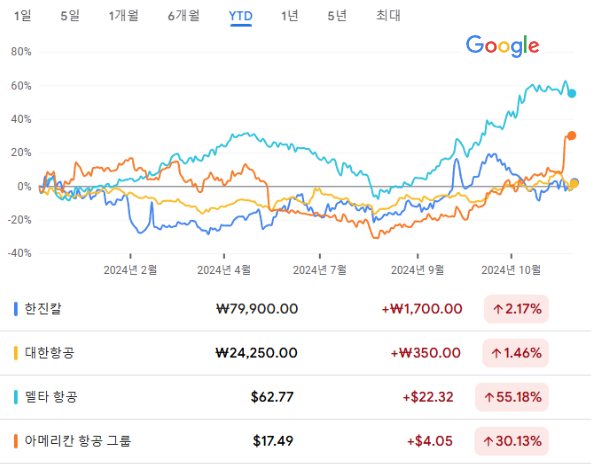The height and width of the screenshot is (472, 601).
Task: Click the $17.49 price value
Action: tap(273, 441)
